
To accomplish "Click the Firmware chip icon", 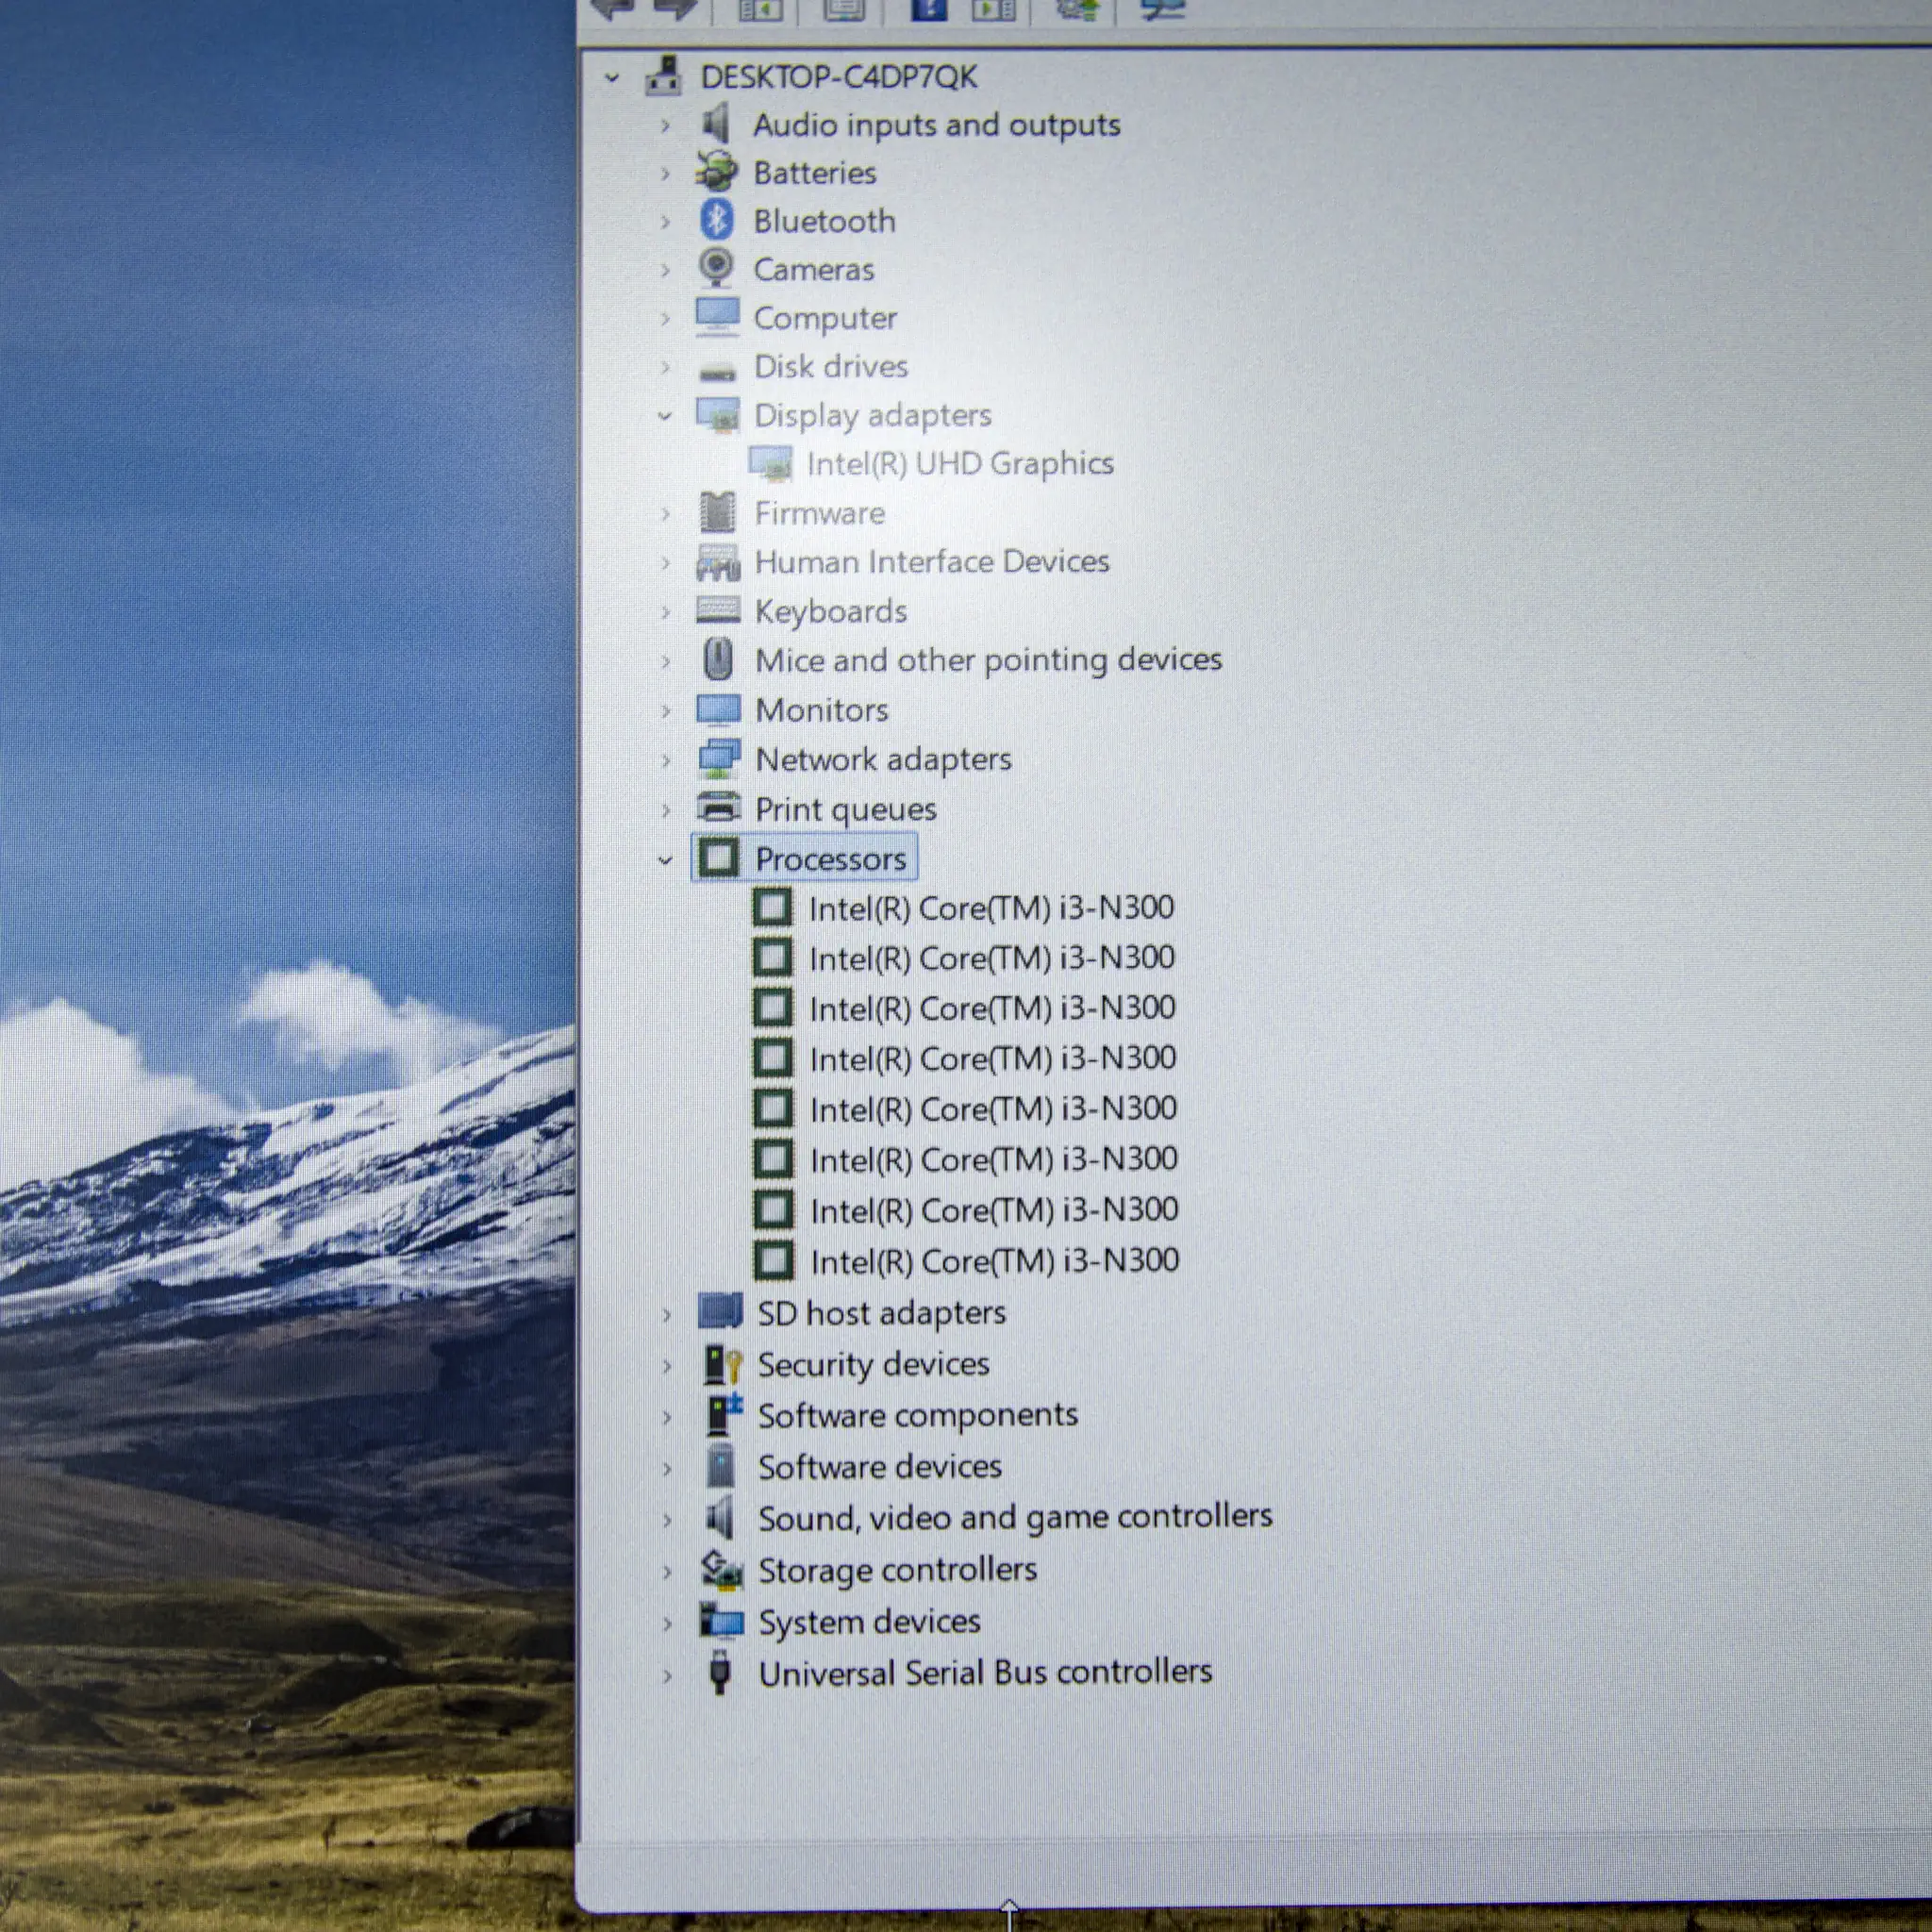I will tap(717, 513).
